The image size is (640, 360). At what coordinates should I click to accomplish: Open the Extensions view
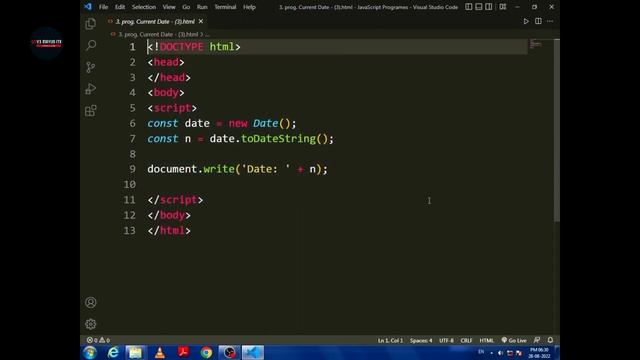pyautogui.click(x=91, y=111)
